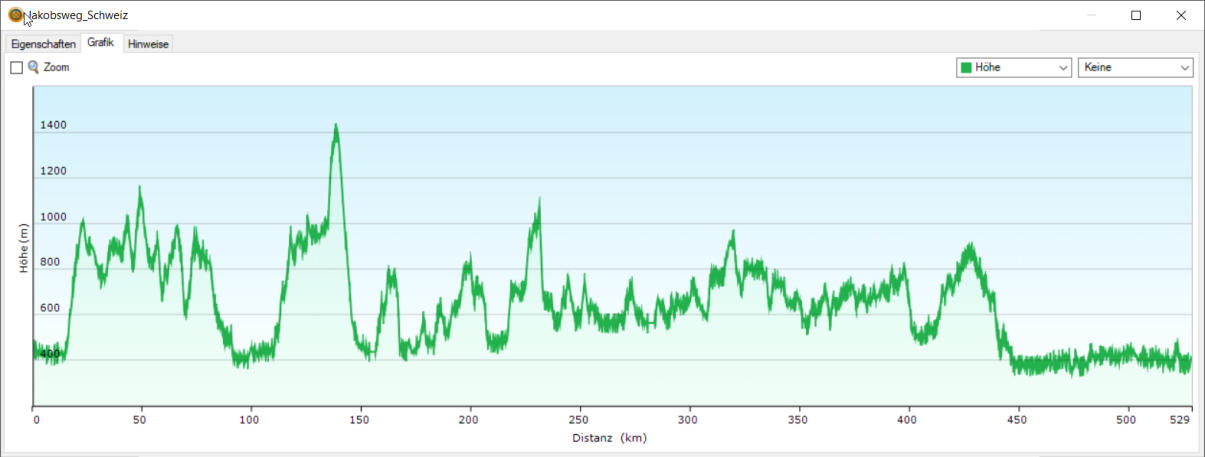This screenshot has width=1205, height=457.
Task: Close the Jakobsweg_Schweiz window
Action: pos(1181,15)
